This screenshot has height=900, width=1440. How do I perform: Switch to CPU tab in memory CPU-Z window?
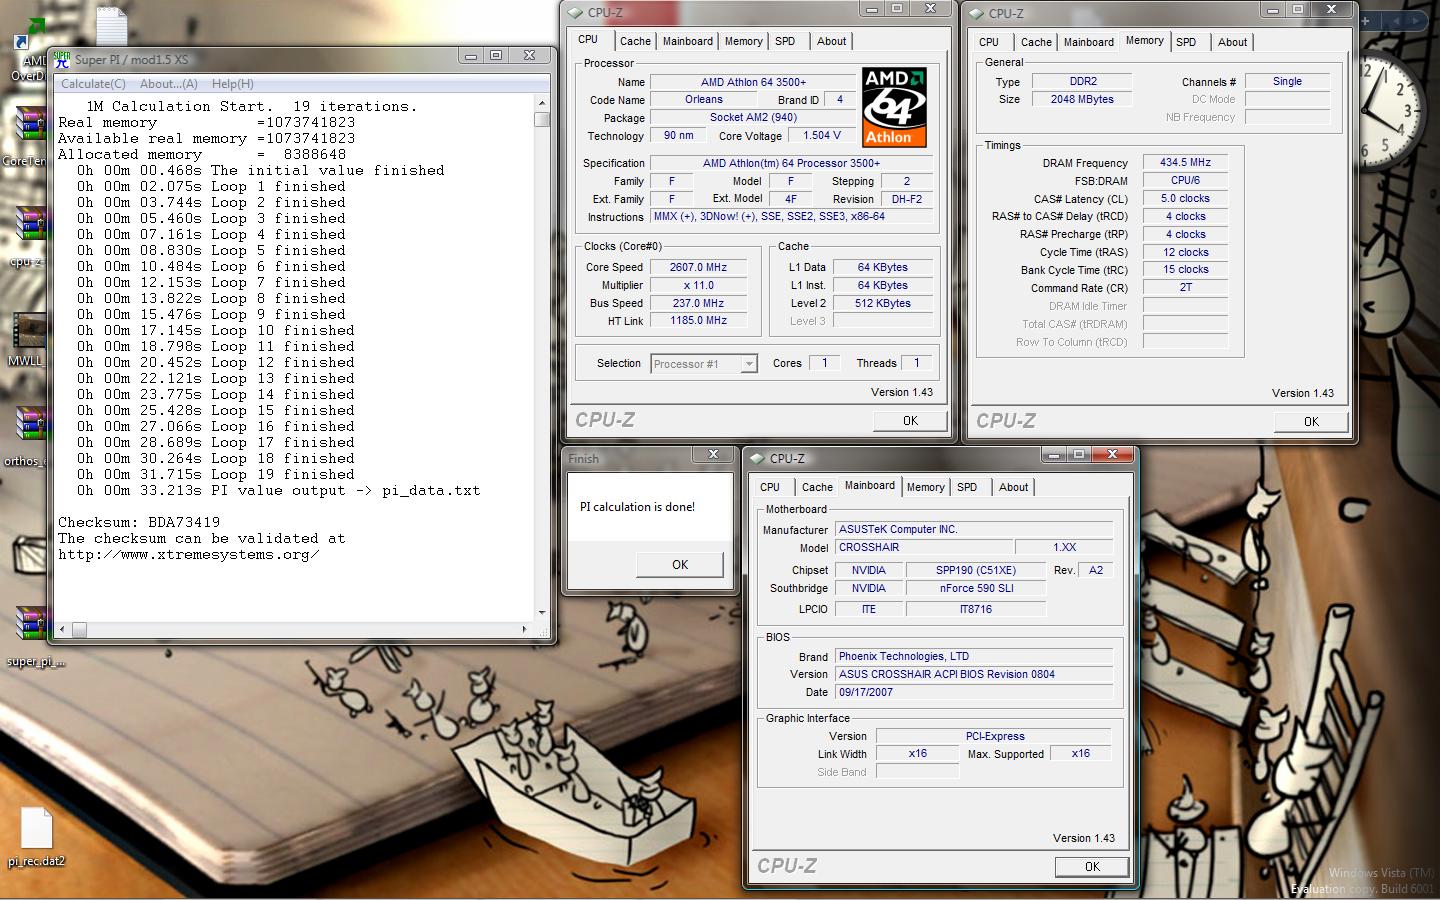[x=989, y=42]
